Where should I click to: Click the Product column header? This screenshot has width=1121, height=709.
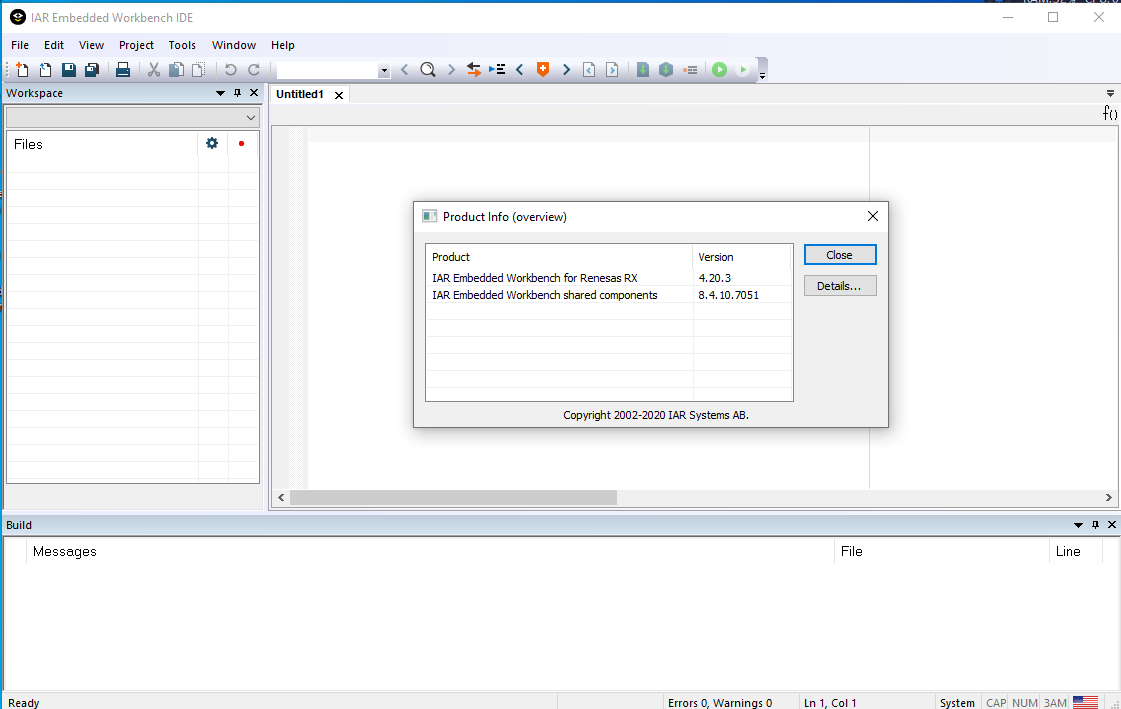pos(559,257)
